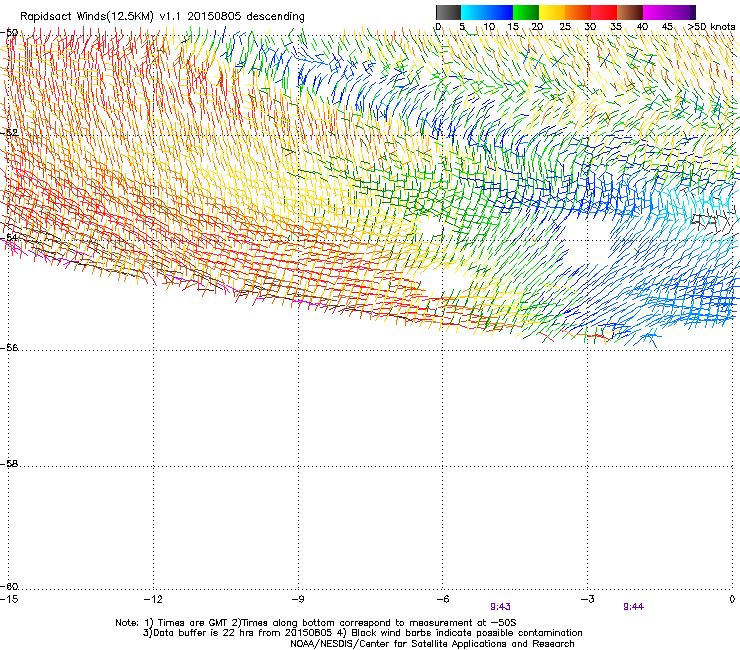Image resolution: width=740 pixels, height=650 pixels.
Task: Click the 'Note: 1) Times are GMT' line
Action: point(316,623)
